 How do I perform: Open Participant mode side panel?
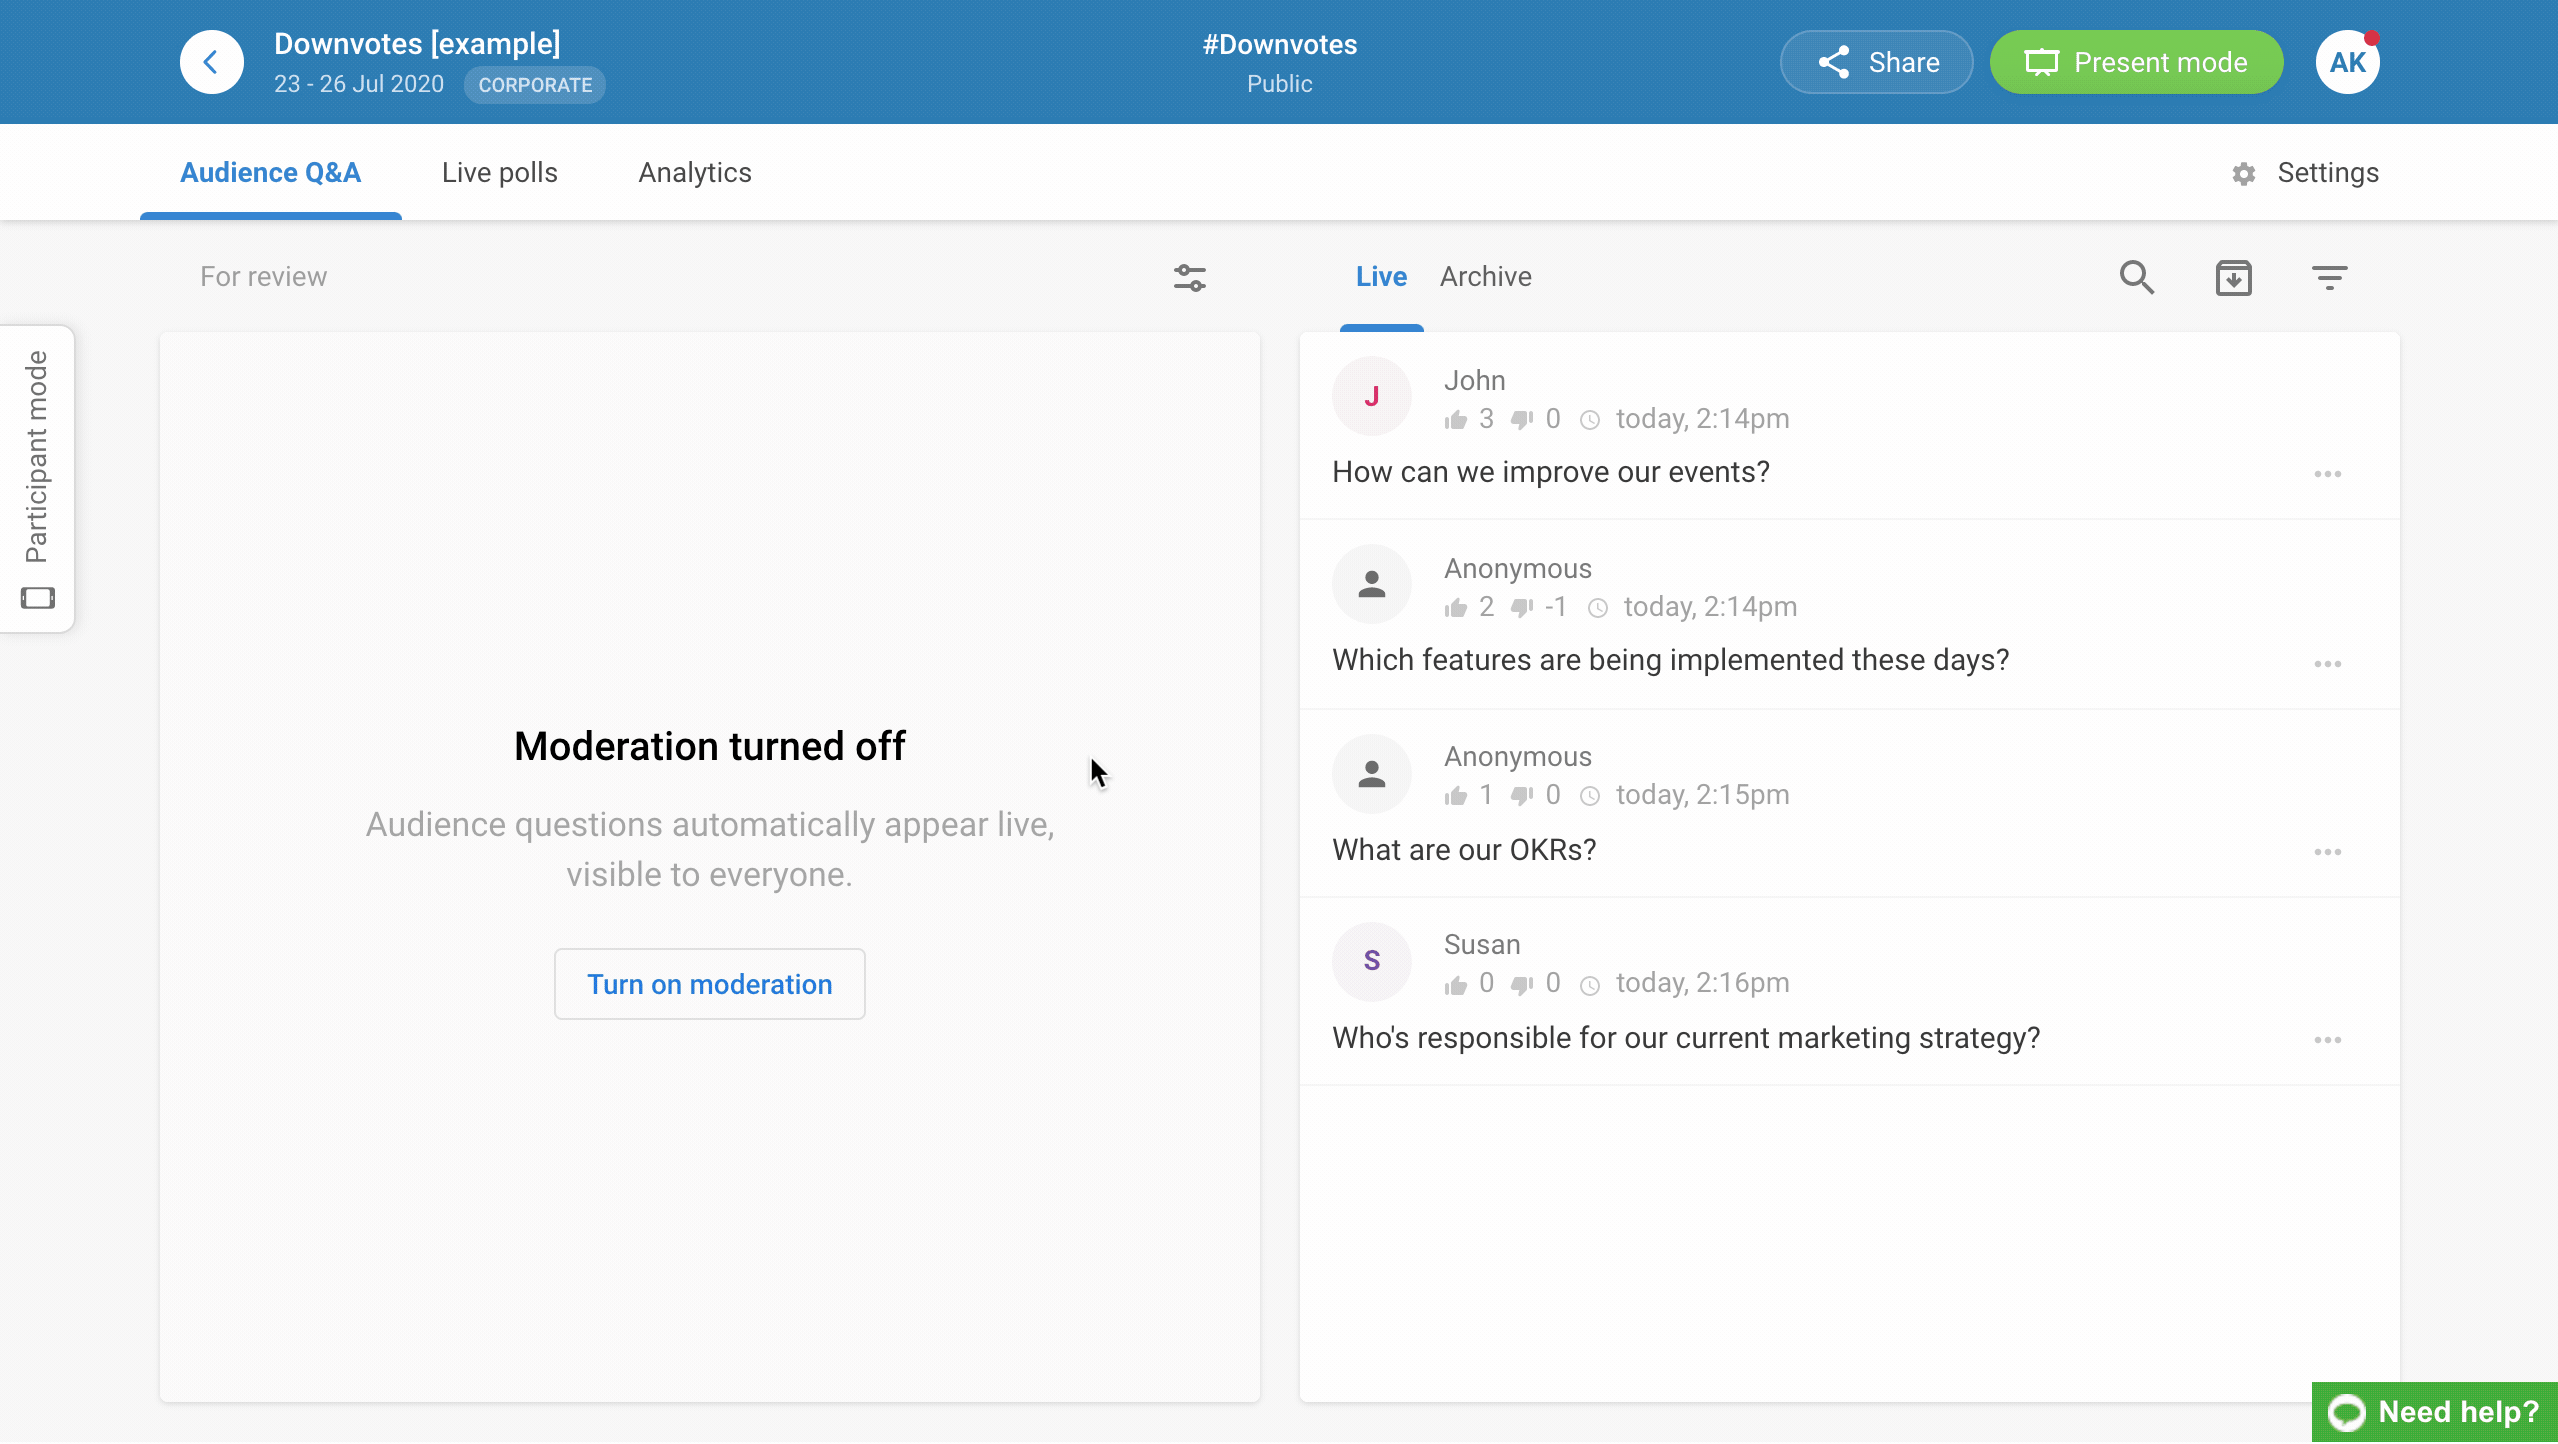pyautogui.click(x=37, y=478)
